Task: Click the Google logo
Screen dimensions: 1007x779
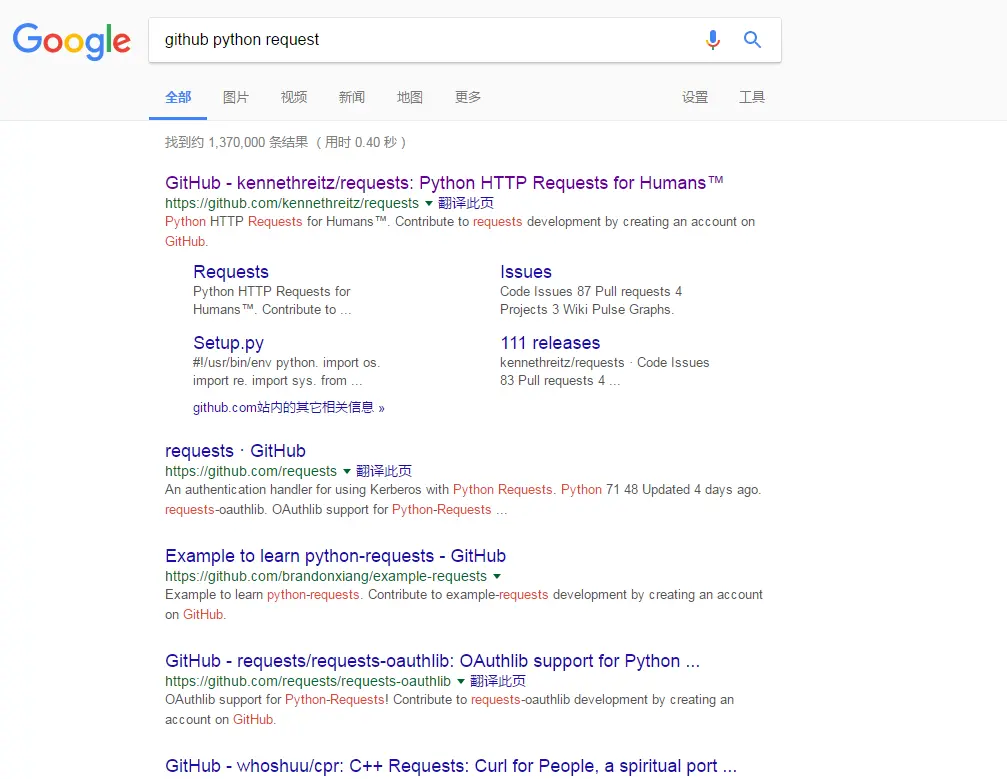Action: click(71, 41)
